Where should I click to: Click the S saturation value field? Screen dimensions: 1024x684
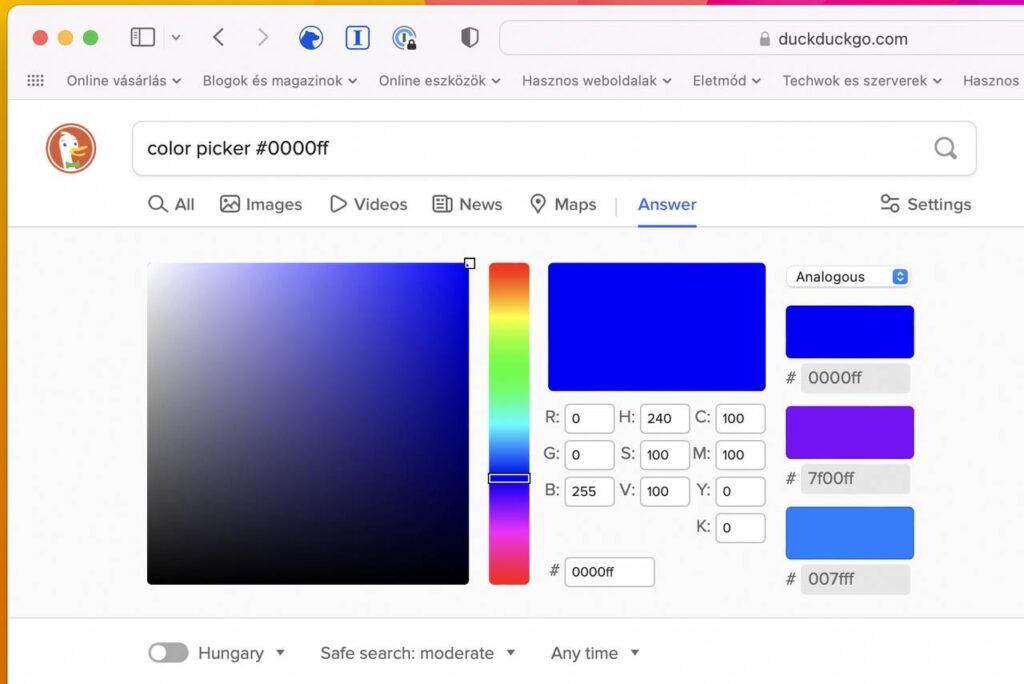[x=665, y=455]
